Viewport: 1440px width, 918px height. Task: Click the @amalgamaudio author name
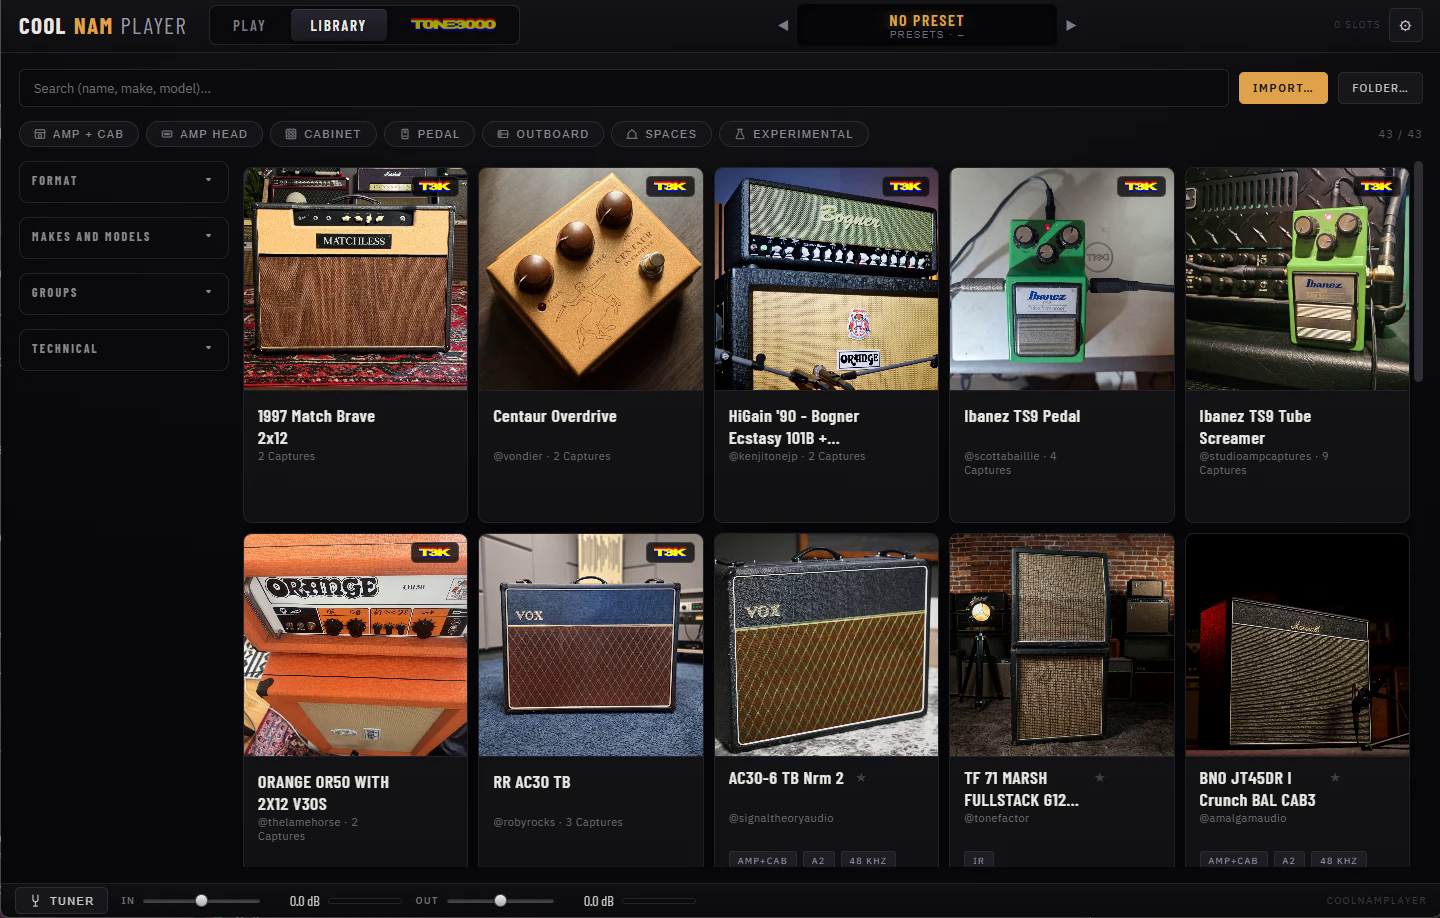tap(1243, 818)
